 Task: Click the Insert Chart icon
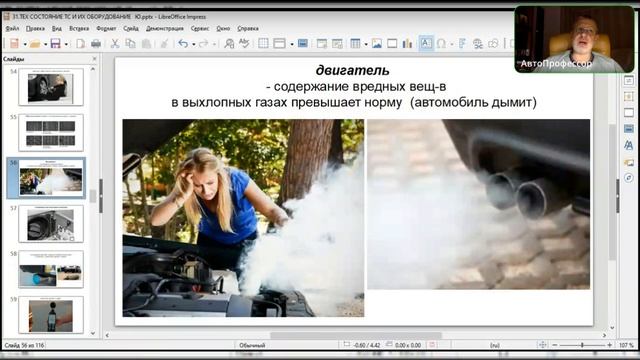(407, 43)
